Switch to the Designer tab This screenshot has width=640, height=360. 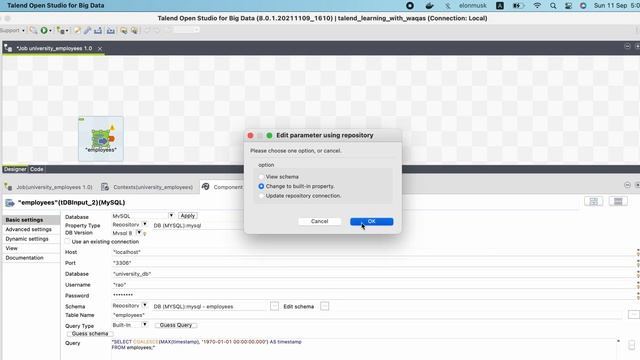pos(15,169)
